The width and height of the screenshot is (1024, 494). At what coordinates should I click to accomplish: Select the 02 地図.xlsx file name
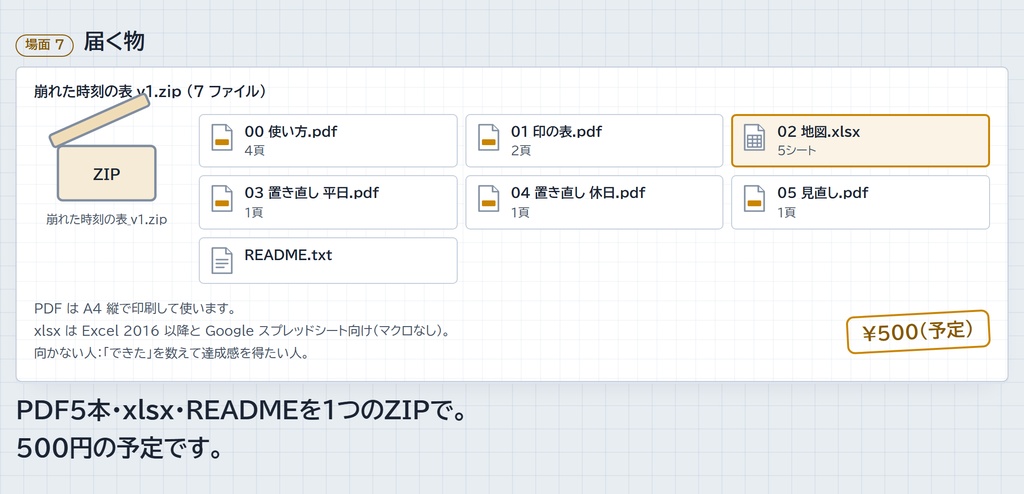click(818, 131)
